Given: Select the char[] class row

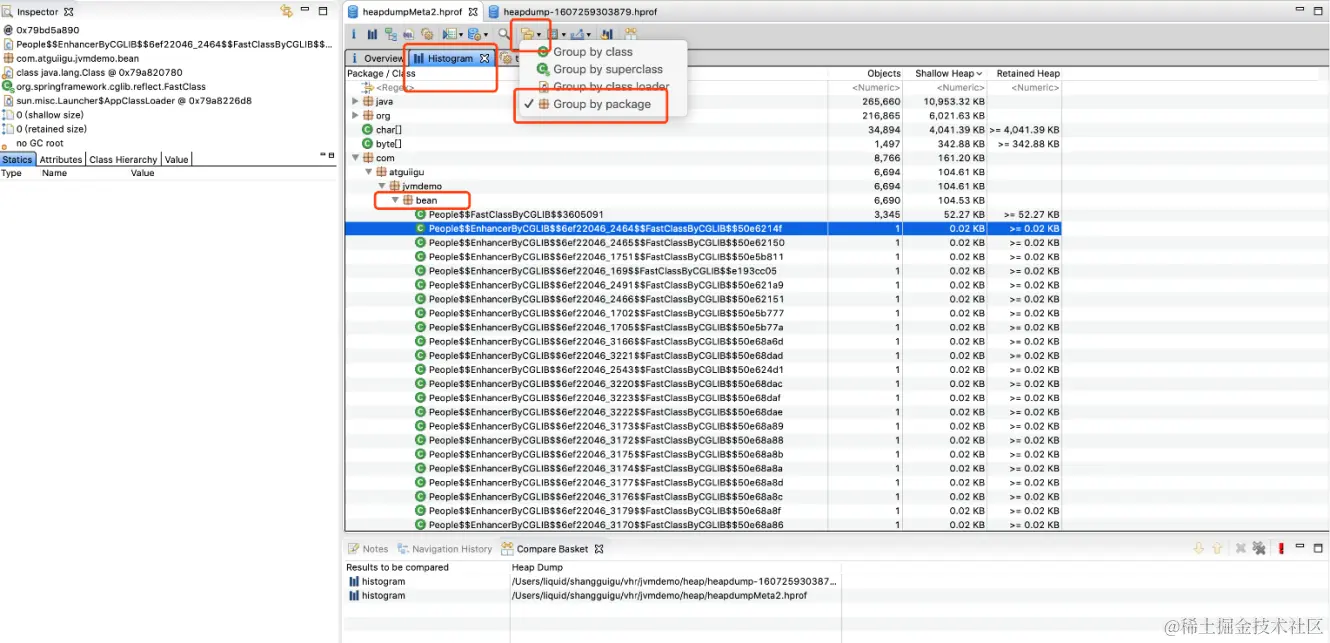Looking at the screenshot, I should coord(703,130).
